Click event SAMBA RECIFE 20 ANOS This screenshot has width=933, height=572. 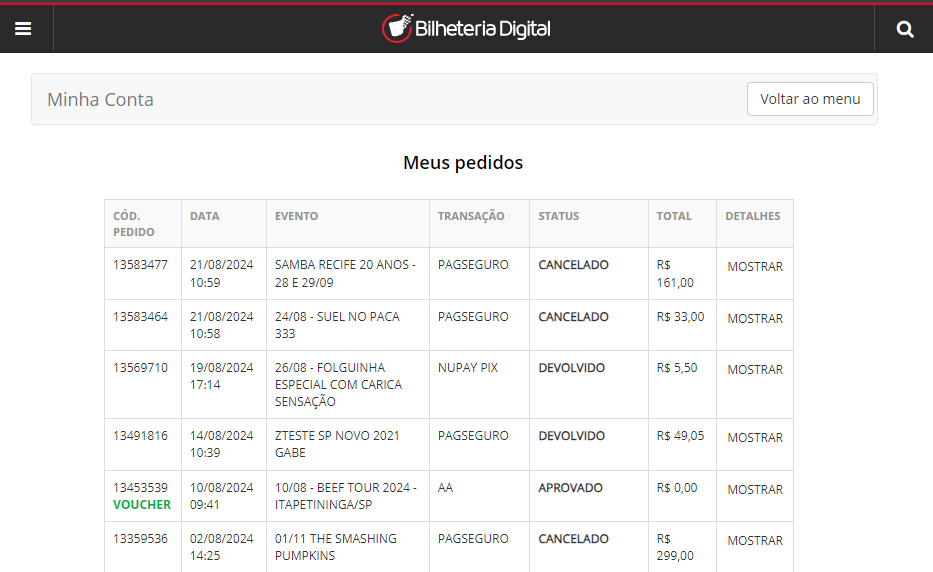pos(345,273)
